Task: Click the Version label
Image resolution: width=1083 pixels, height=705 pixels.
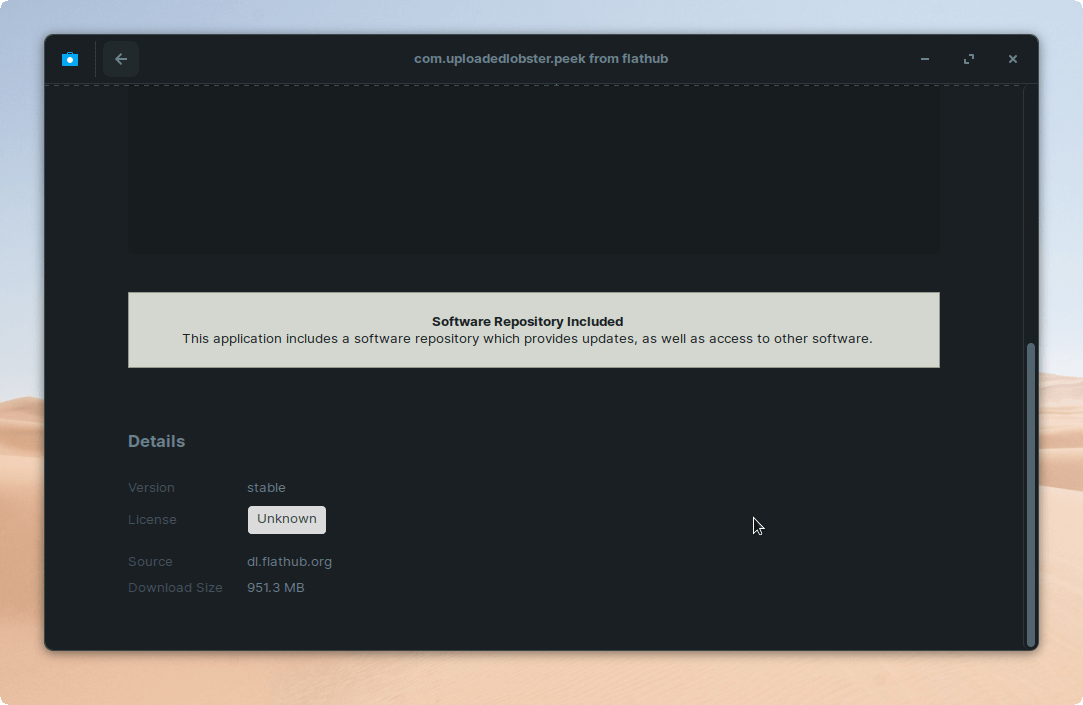Action: point(151,488)
